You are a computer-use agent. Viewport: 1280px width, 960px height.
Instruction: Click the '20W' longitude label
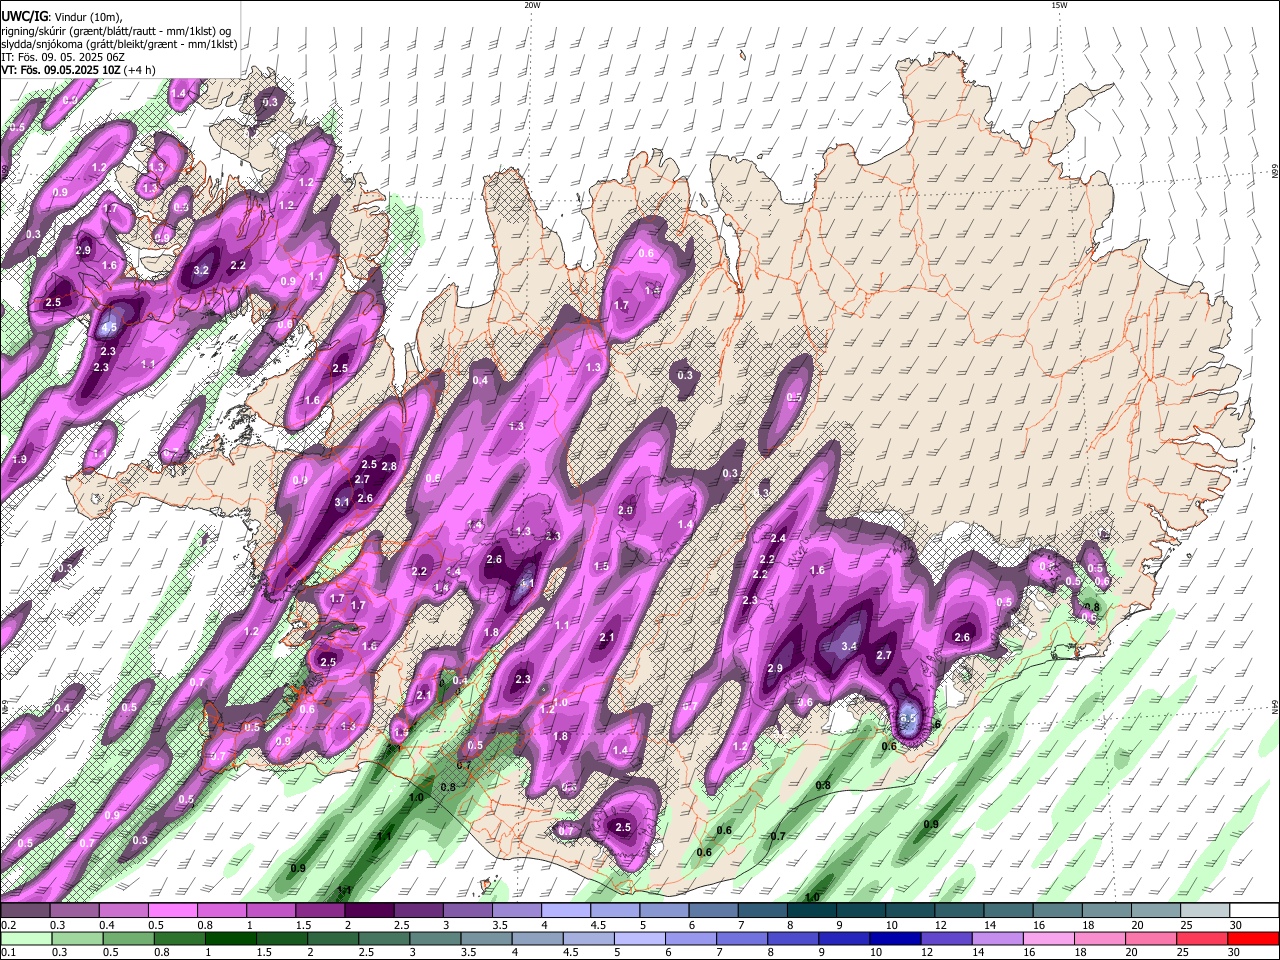[x=532, y=5]
